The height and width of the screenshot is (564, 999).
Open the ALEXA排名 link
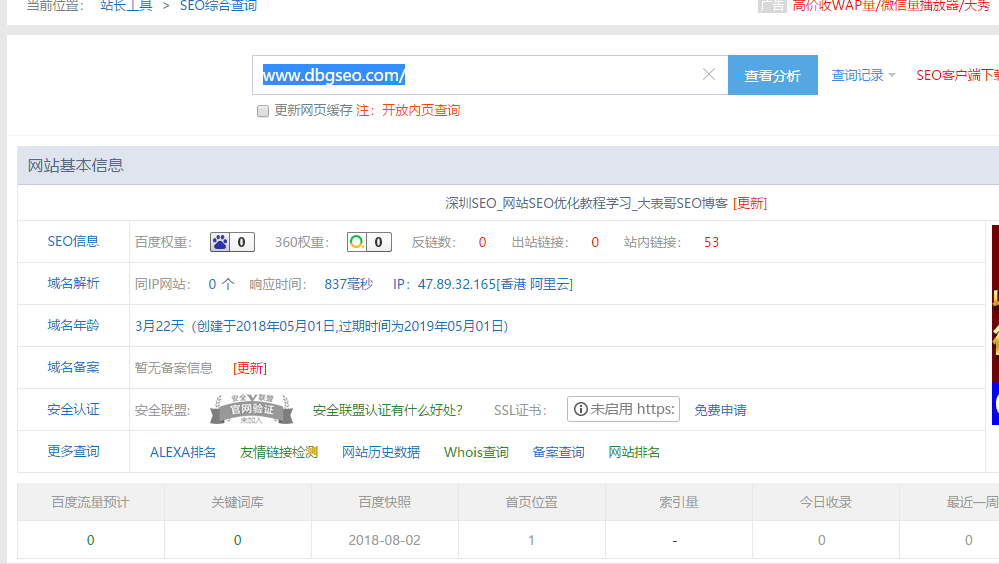(183, 452)
